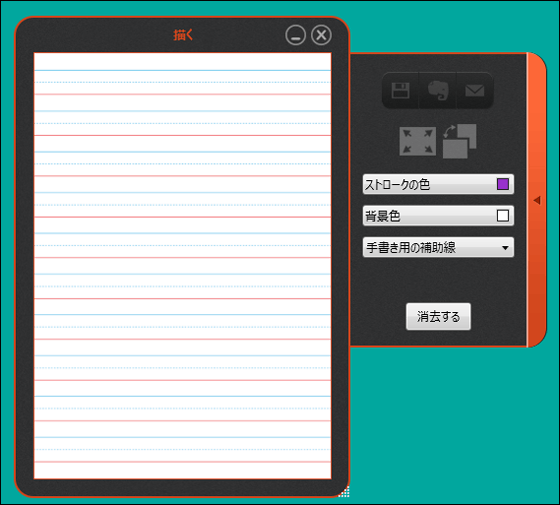Click the orange side tab strip
The width and height of the screenshot is (560, 505).
point(536,200)
